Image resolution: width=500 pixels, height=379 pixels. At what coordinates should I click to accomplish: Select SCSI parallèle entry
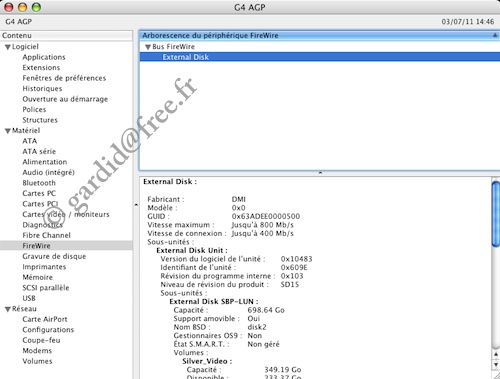click(46, 288)
